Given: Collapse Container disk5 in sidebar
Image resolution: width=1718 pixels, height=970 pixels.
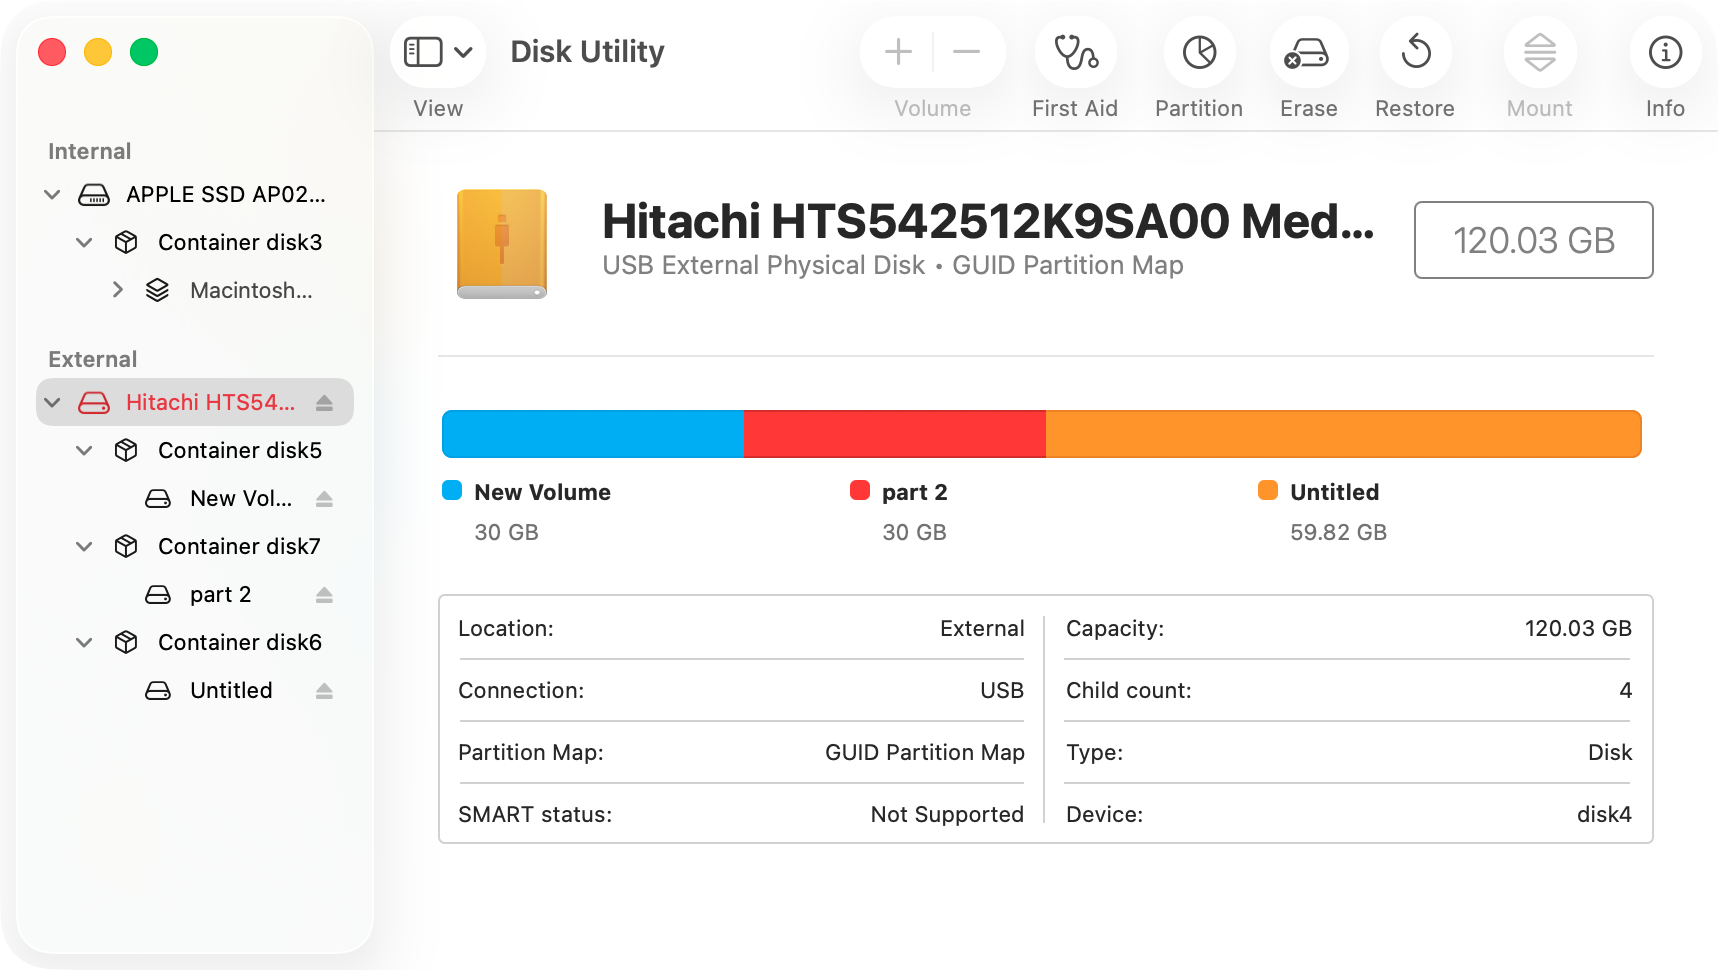Looking at the screenshot, I should [84, 450].
